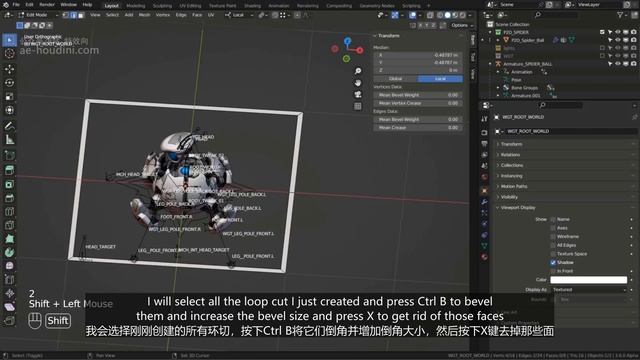The width and height of the screenshot is (640, 360).
Task: Select the Scale tool
Action: [9, 97]
